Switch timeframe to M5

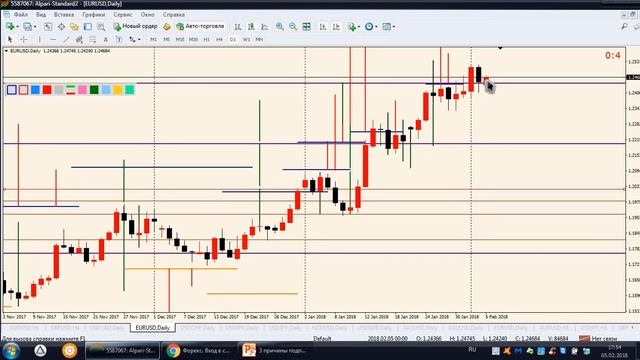[167, 40]
